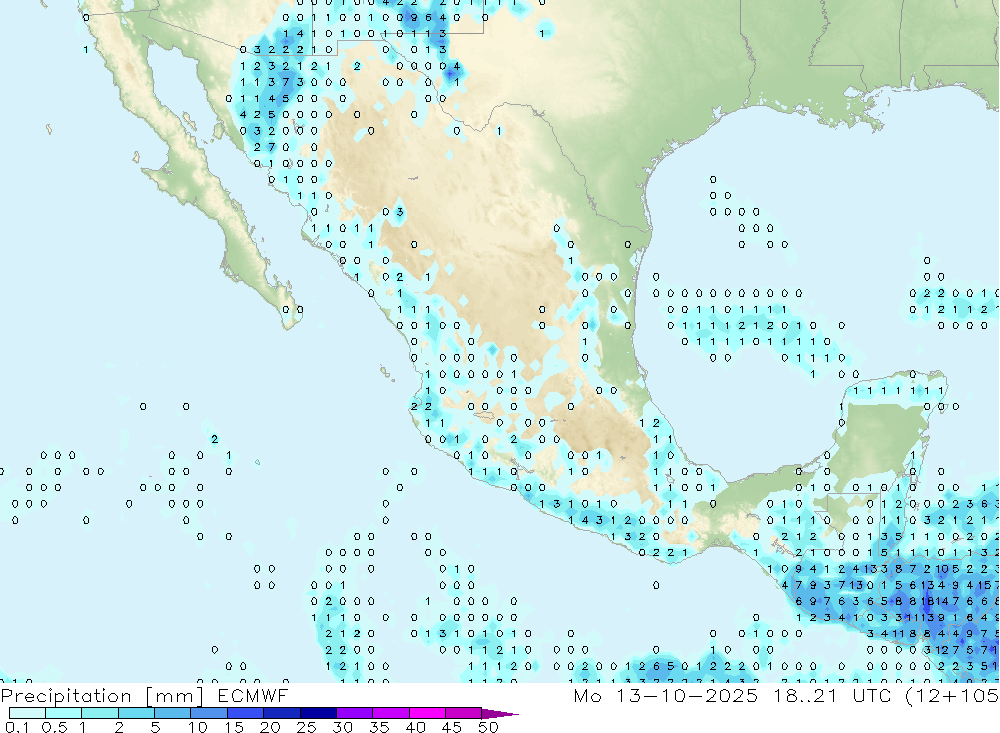The width and height of the screenshot is (1000, 733).
Task: Click the '(12+105' forecast offset text
Action: pyautogui.click(x=952, y=696)
